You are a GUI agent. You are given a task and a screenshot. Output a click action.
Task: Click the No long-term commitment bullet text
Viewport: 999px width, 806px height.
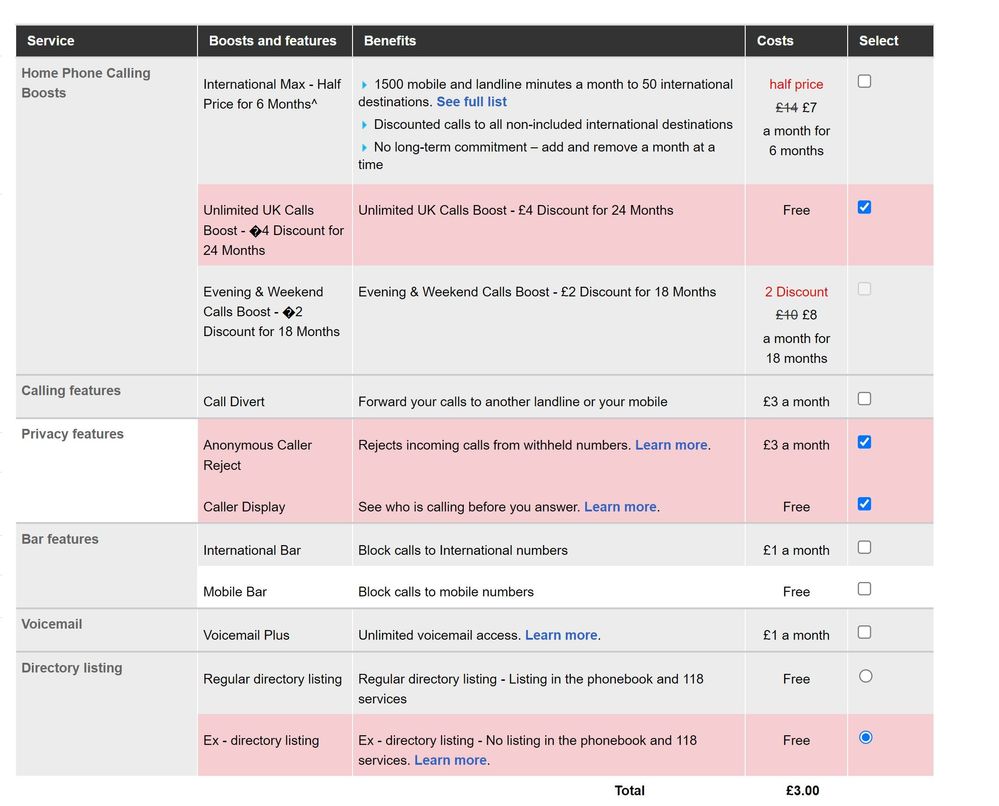pyautogui.click(x=536, y=155)
